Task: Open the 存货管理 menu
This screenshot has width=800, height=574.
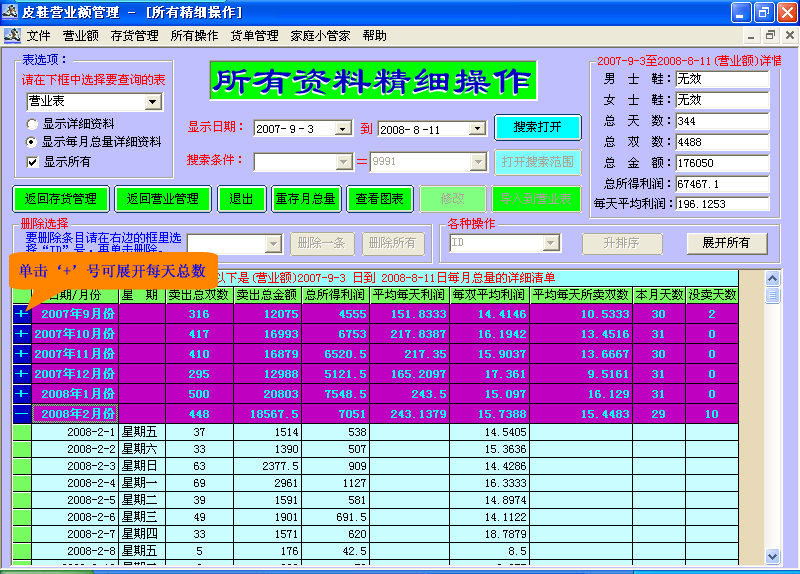Action: pos(135,36)
